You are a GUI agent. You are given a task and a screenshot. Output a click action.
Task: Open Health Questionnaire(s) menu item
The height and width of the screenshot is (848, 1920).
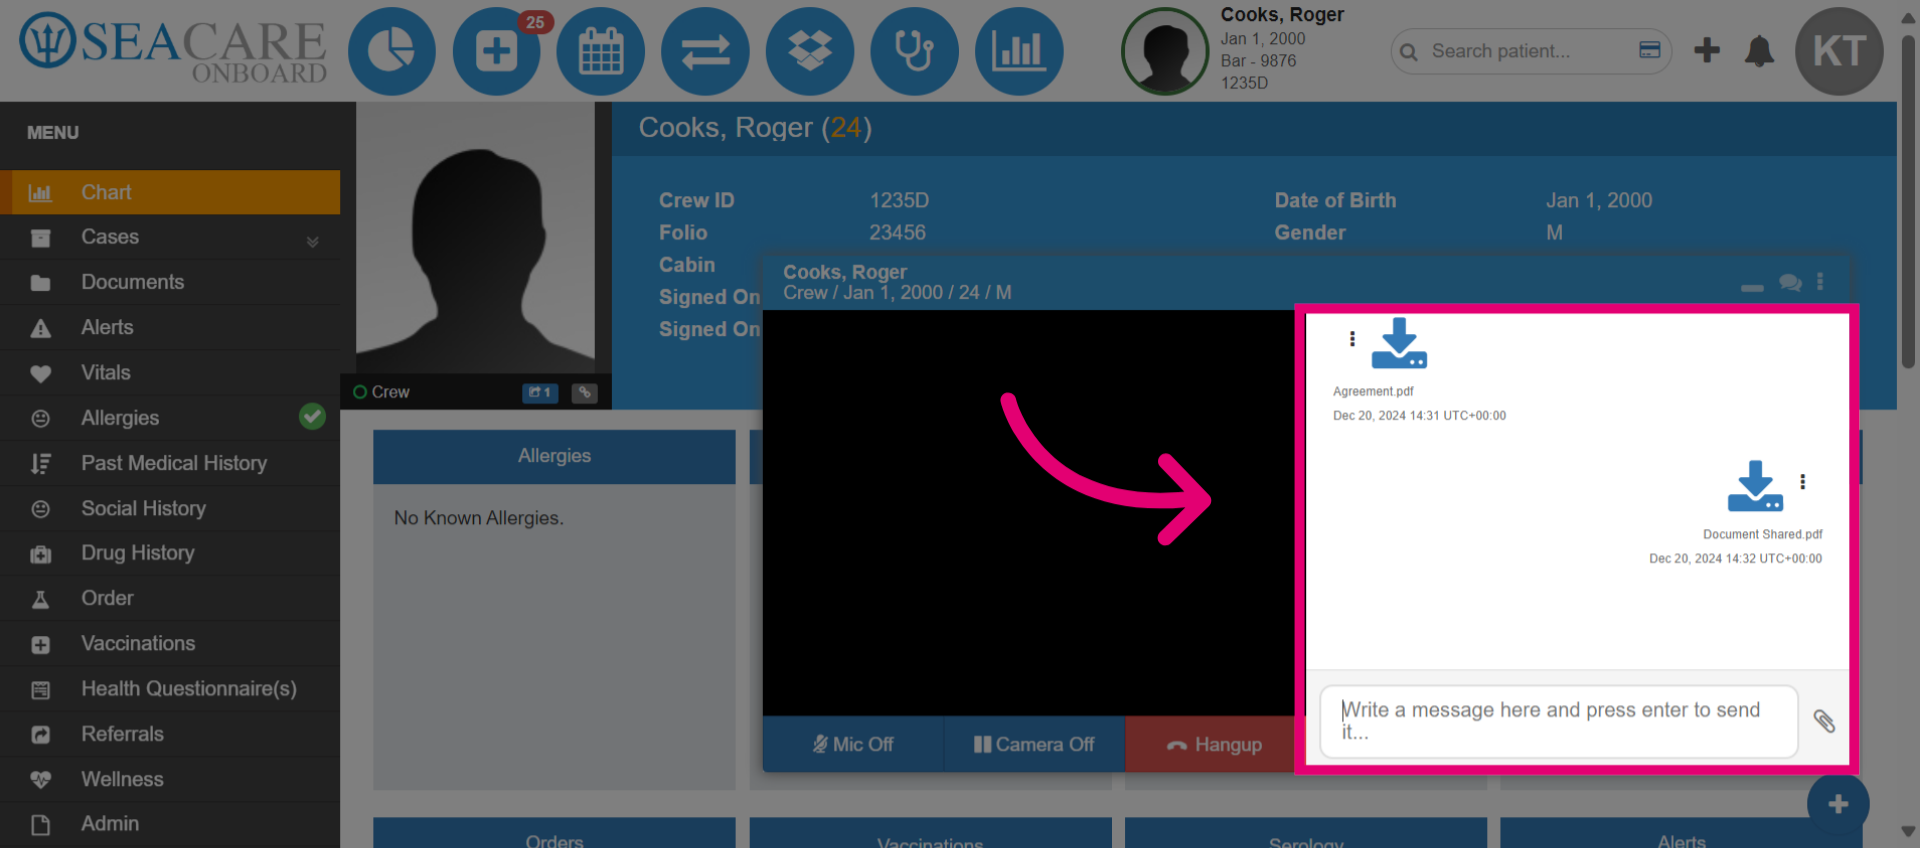[x=170, y=689]
